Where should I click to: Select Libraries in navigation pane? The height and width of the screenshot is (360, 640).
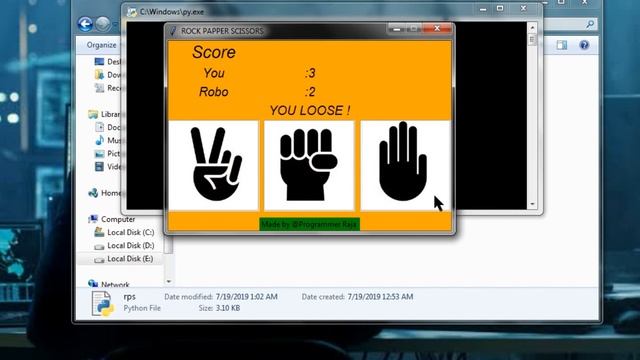[x=104, y=114]
